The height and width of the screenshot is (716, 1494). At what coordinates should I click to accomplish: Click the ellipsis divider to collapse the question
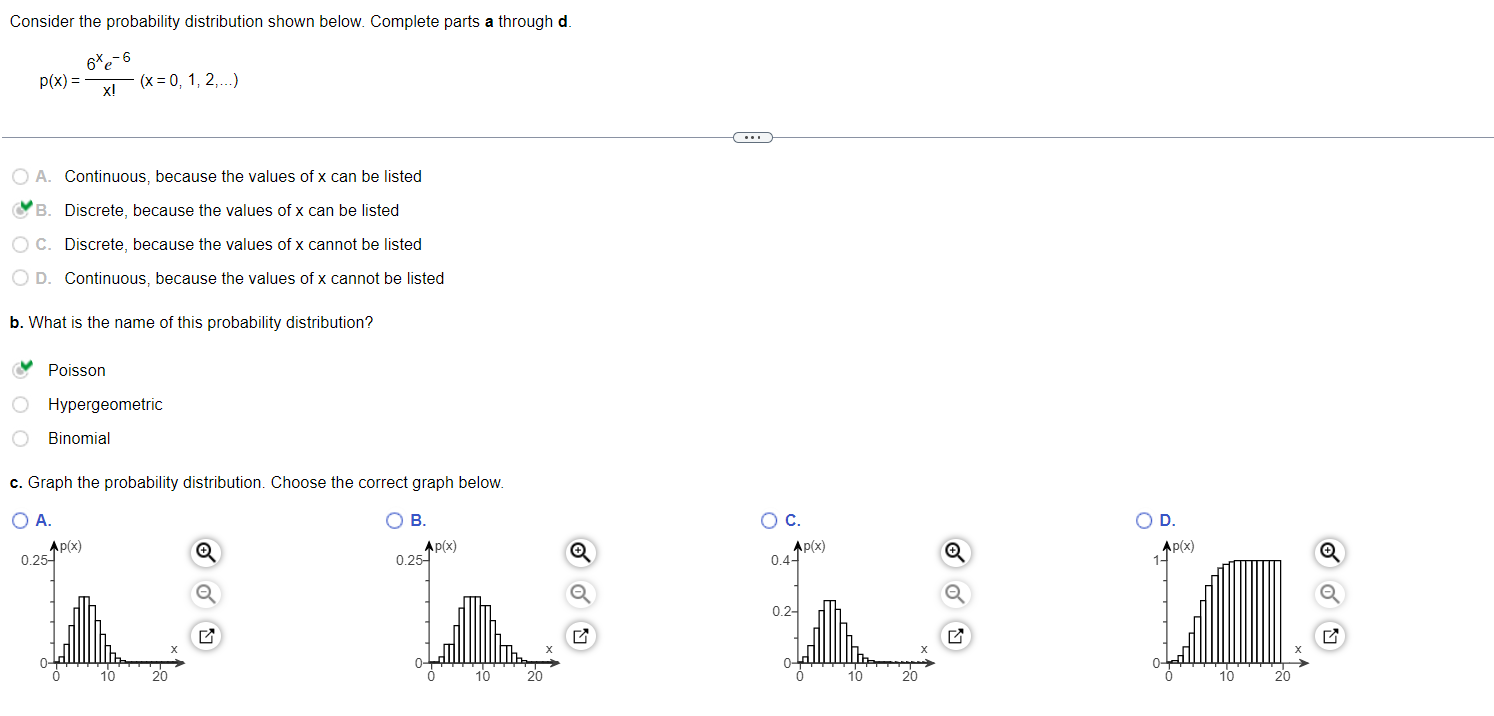tap(752, 136)
